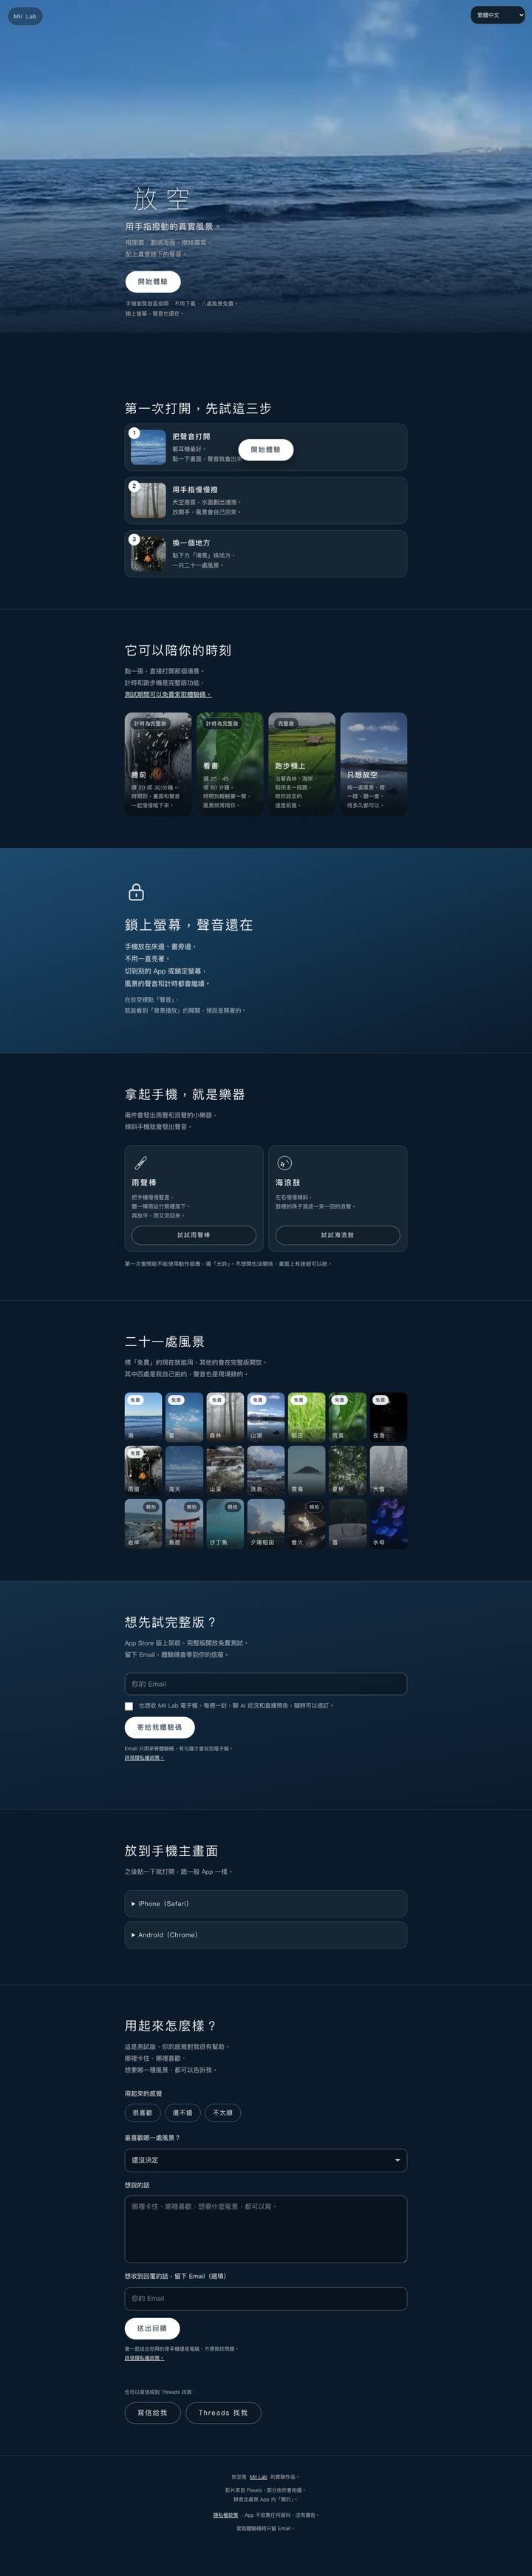The image size is (532, 2576).
Task: Click the 雨聲棒 rainstick icon
Action: pos(141,1163)
